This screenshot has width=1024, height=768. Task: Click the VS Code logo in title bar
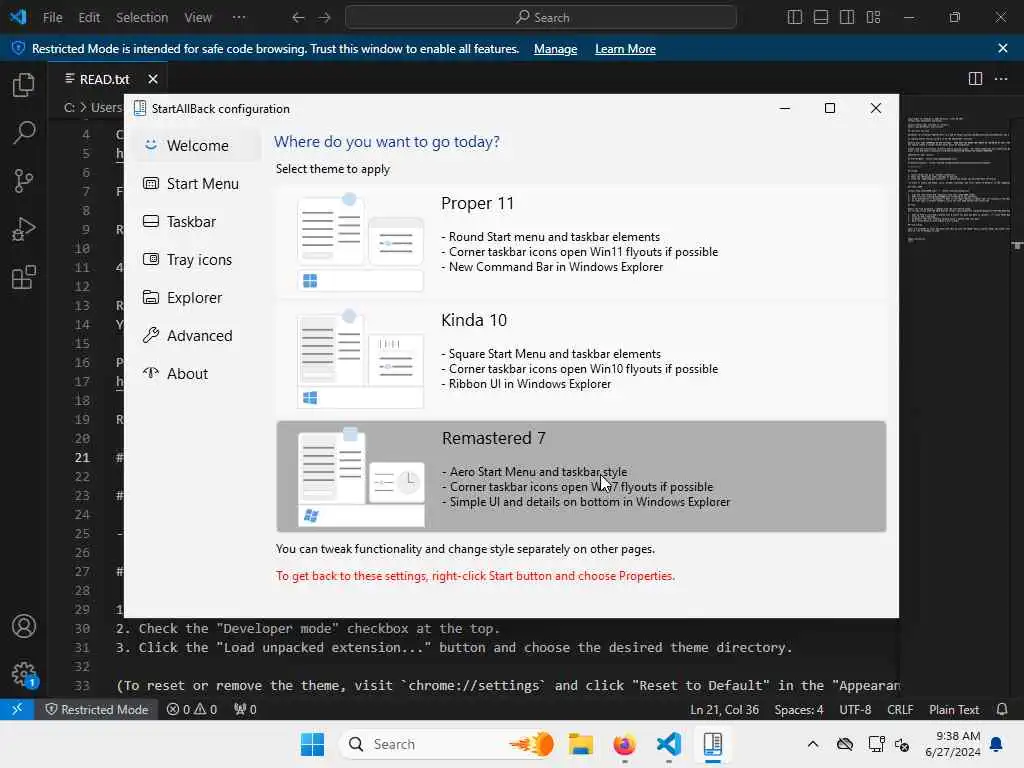click(18, 17)
